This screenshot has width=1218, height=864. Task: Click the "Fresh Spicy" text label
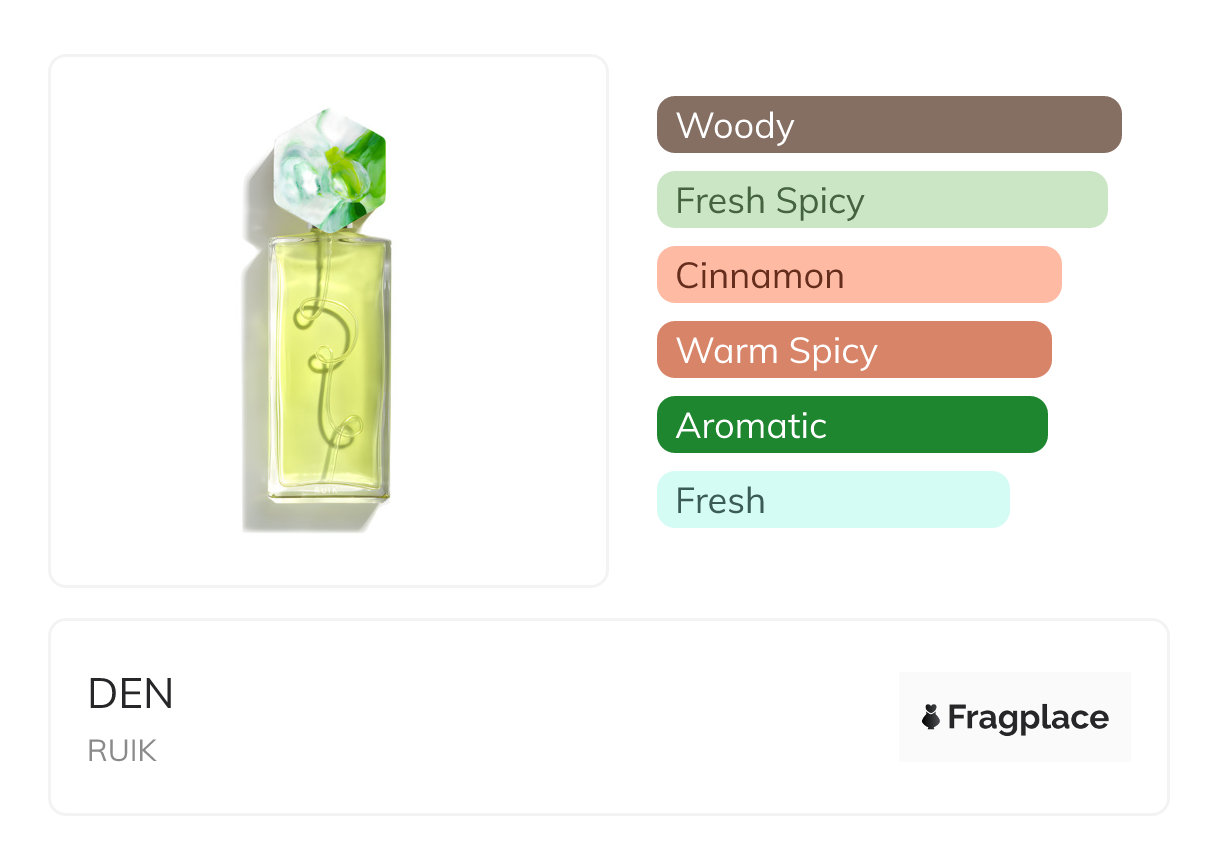[x=770, y=201]
